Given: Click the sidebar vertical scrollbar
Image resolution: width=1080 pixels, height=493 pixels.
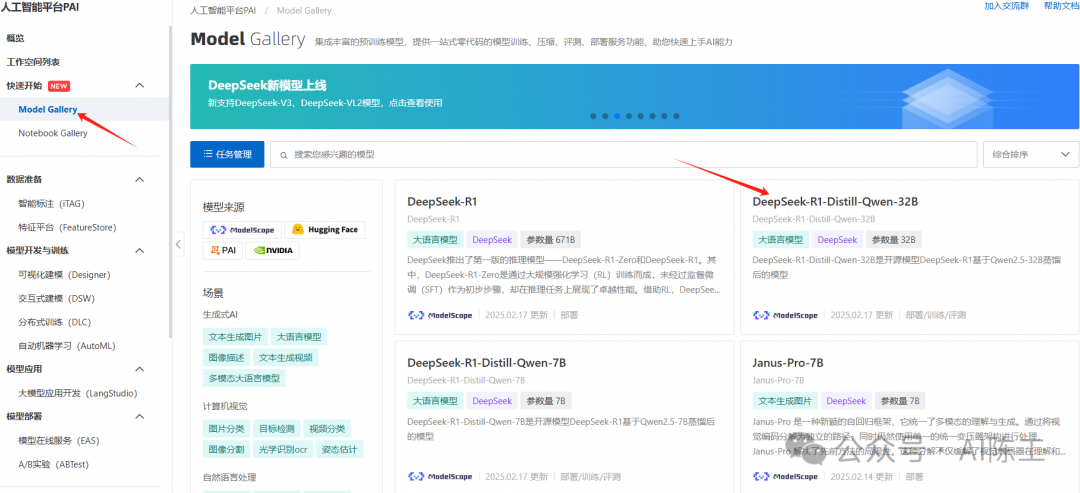Looking at the screenshot, I should 170,182.
